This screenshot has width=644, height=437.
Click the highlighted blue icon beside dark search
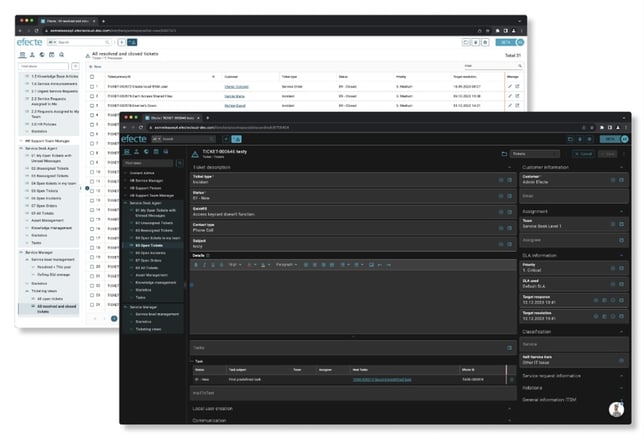[237, 139]
